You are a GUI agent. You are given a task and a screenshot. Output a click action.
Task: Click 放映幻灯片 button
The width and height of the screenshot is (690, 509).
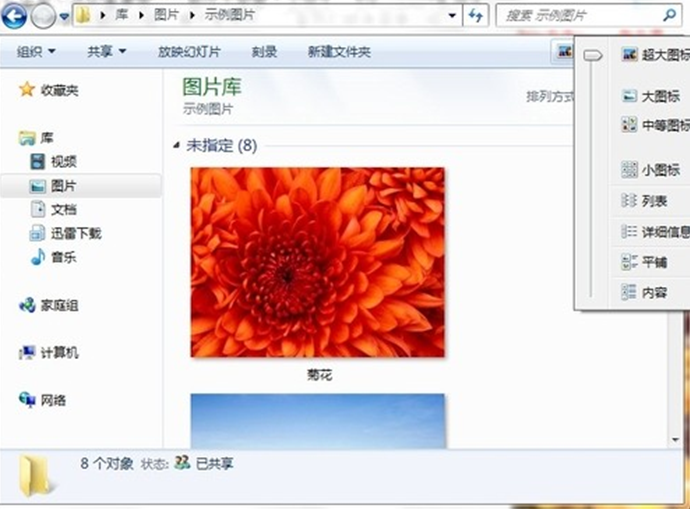click(x=189, y=52)
